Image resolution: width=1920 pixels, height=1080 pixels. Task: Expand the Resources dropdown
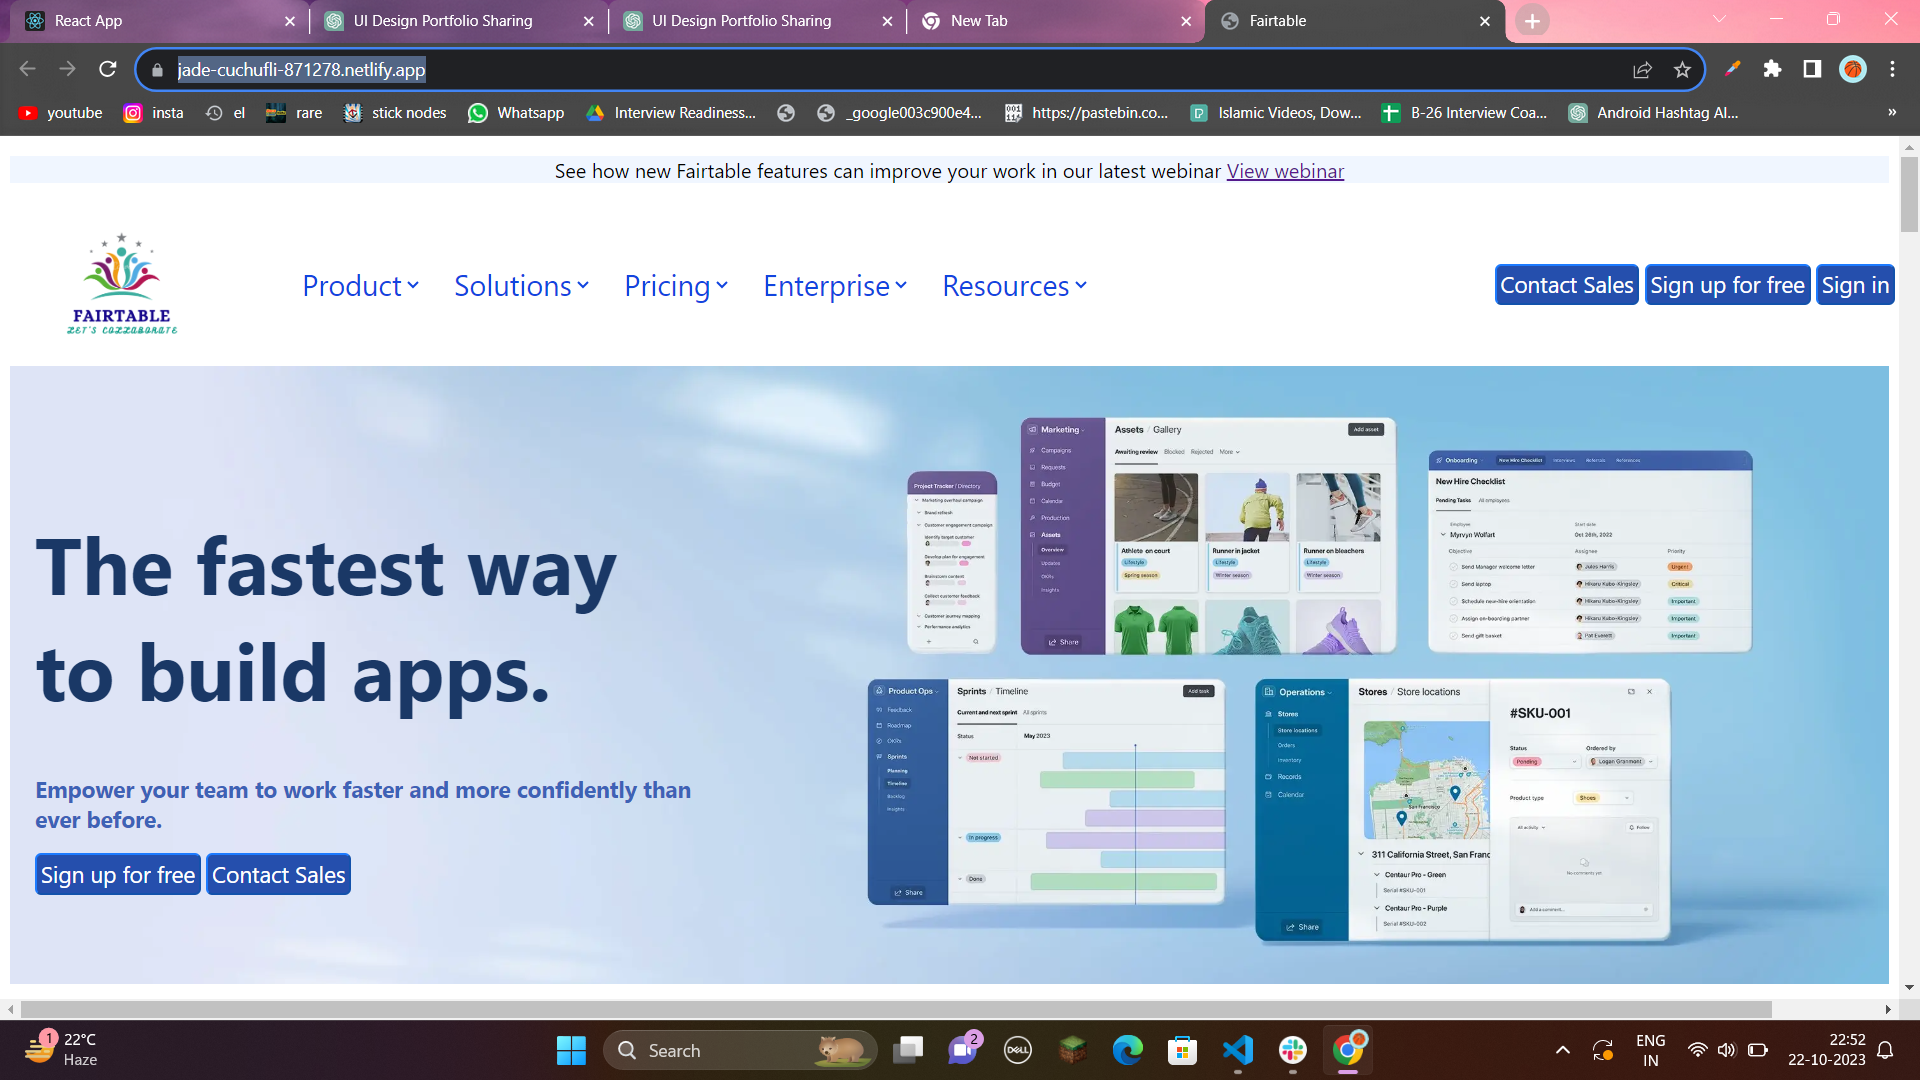1013,286
